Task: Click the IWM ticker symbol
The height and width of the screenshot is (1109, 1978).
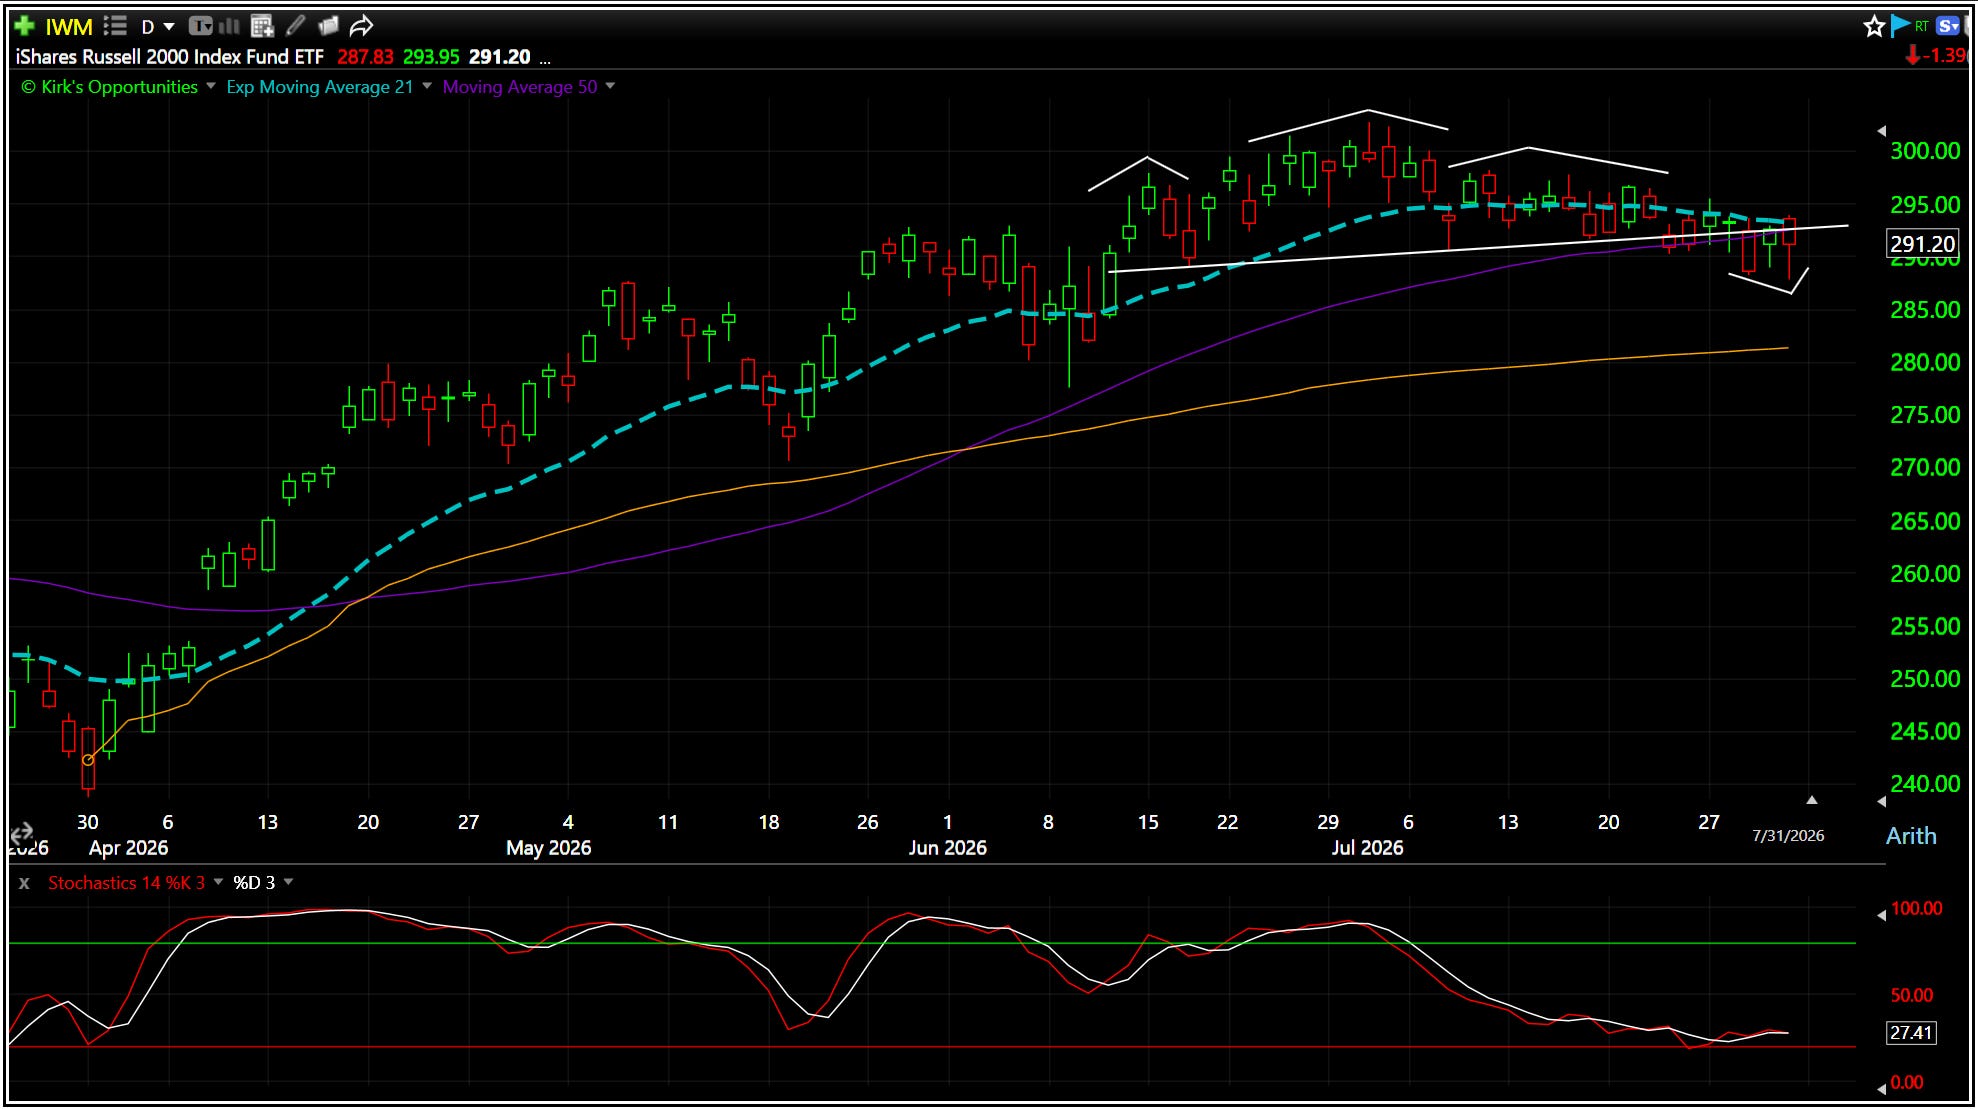Action: [x=68, y=27]
